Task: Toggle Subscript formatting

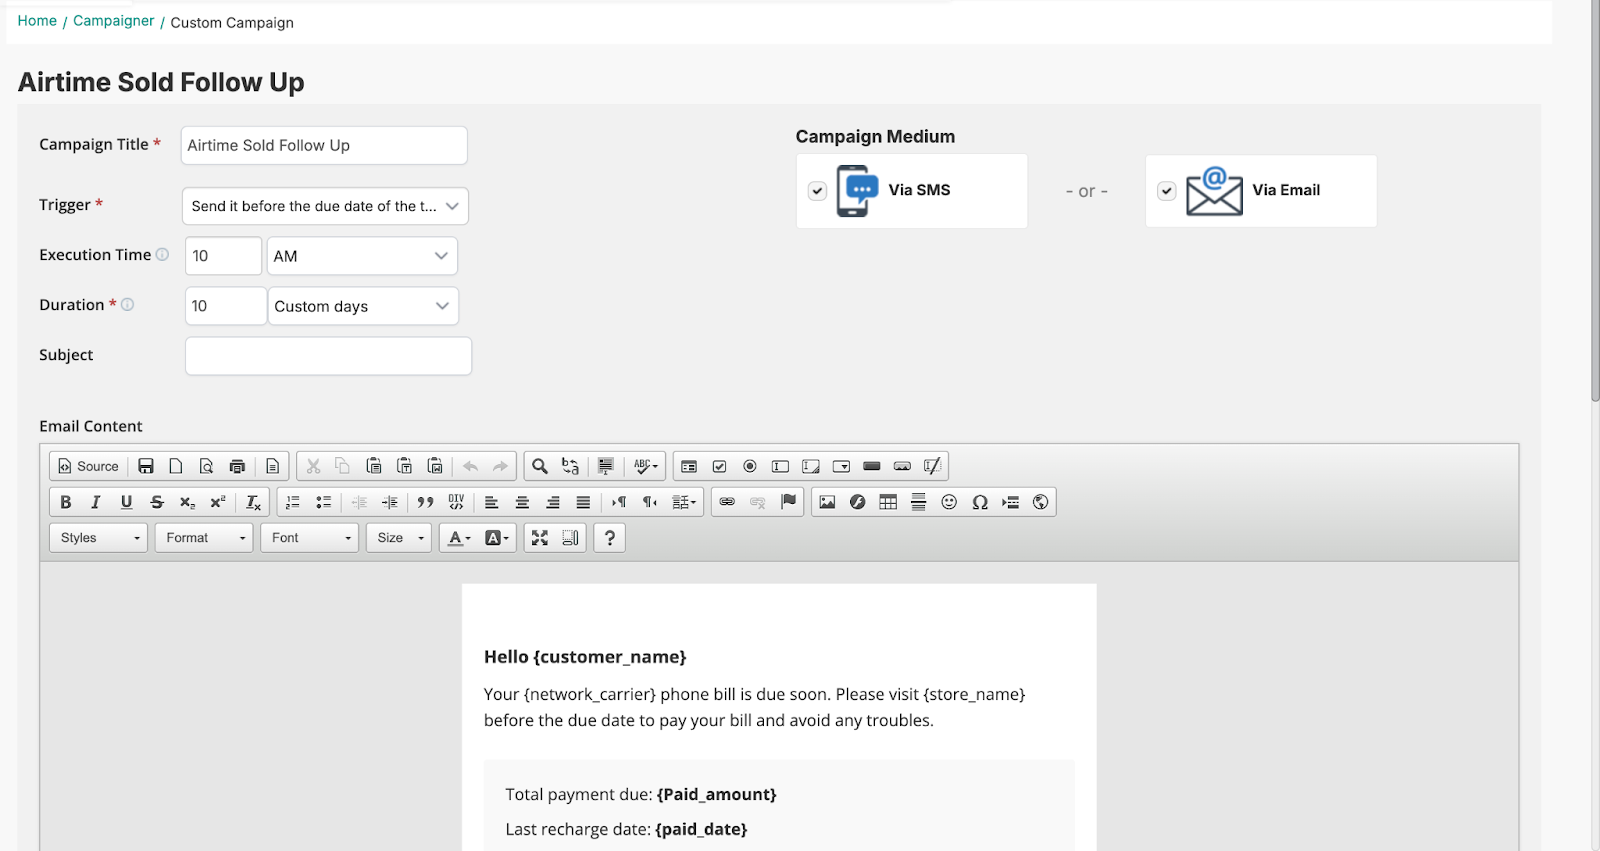Action: tap(187, 502)
